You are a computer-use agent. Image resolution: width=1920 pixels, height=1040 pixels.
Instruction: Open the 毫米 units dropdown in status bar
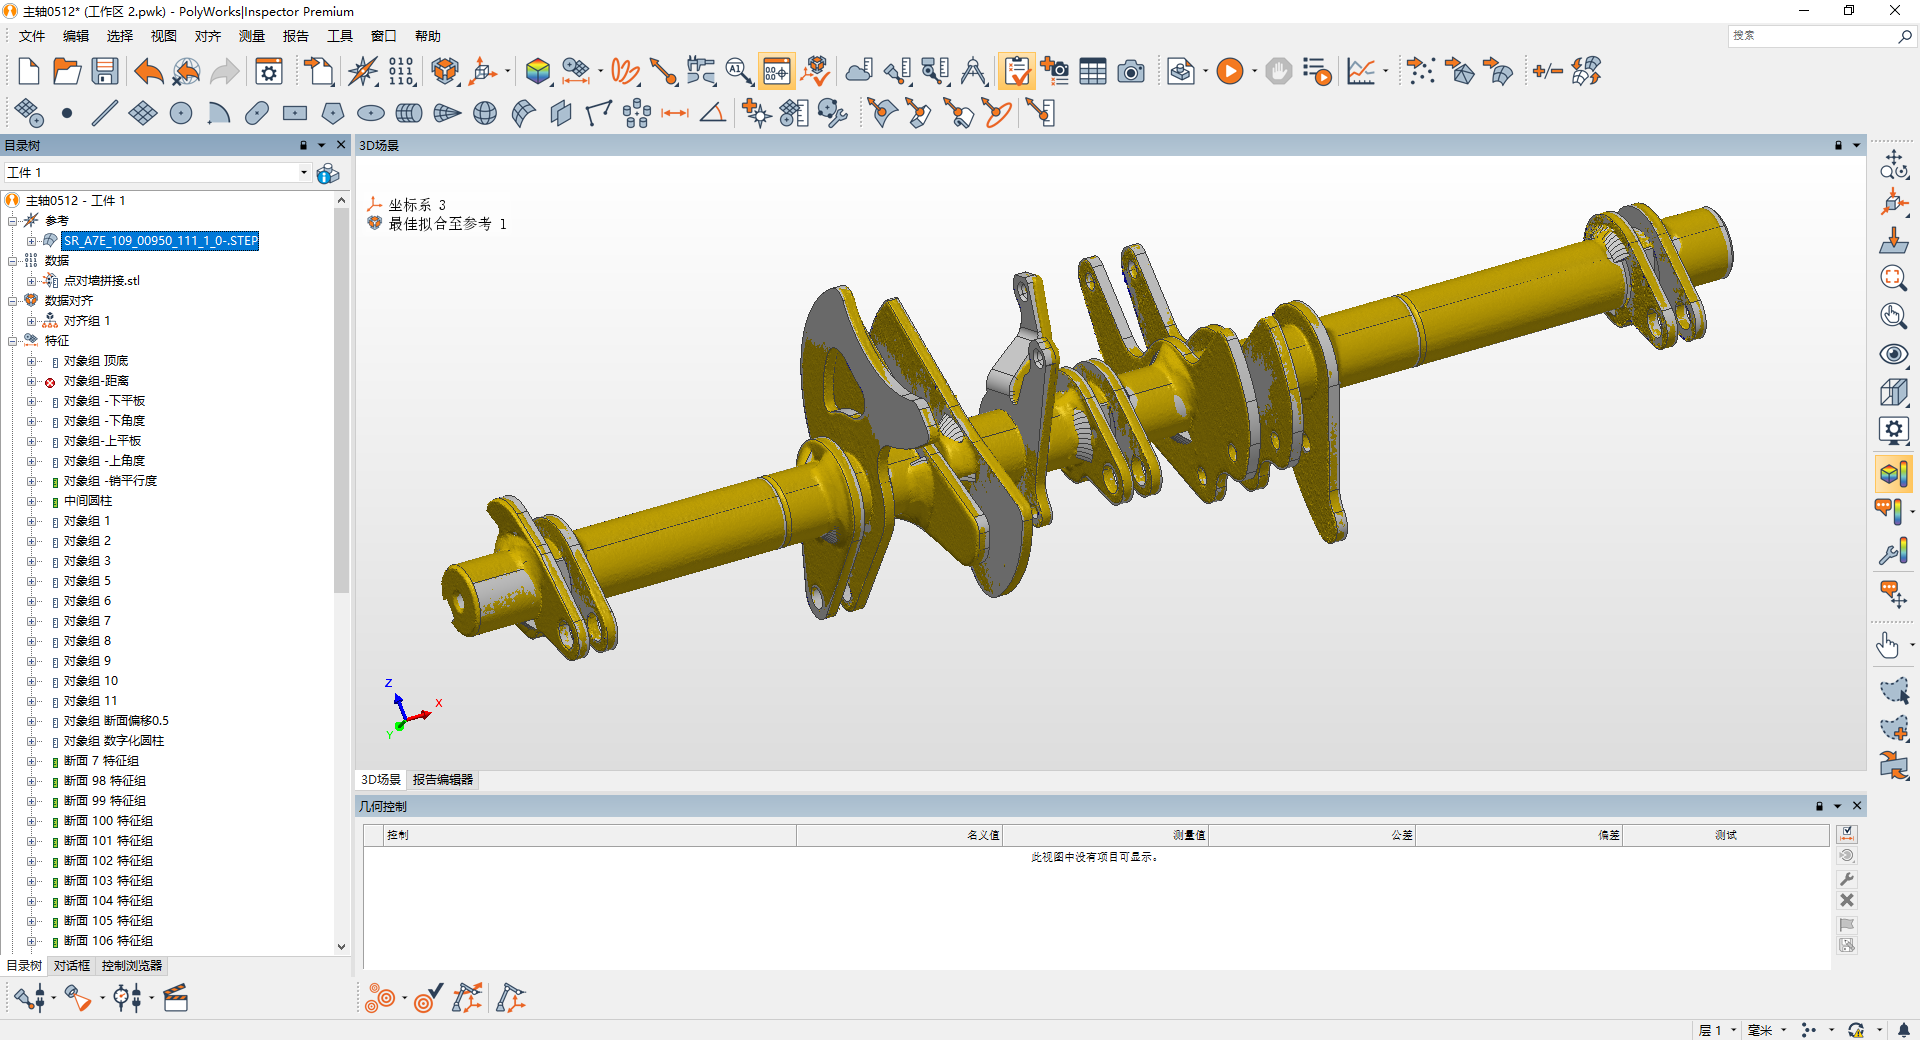point(1783,1030)
